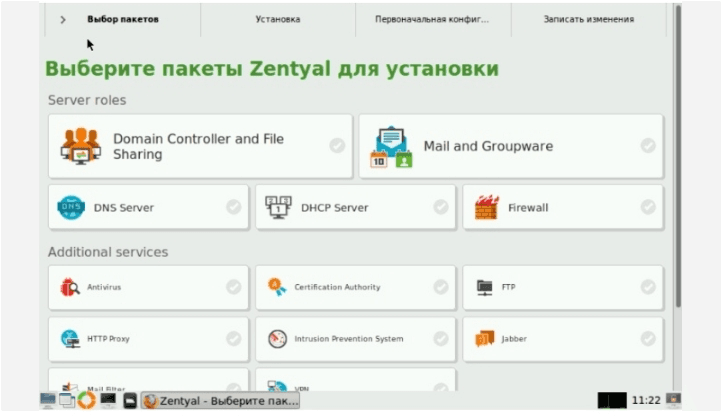Tick the Jabber checkmark
This screenshot has height=416, width=722.
click(x=648, y=339)
